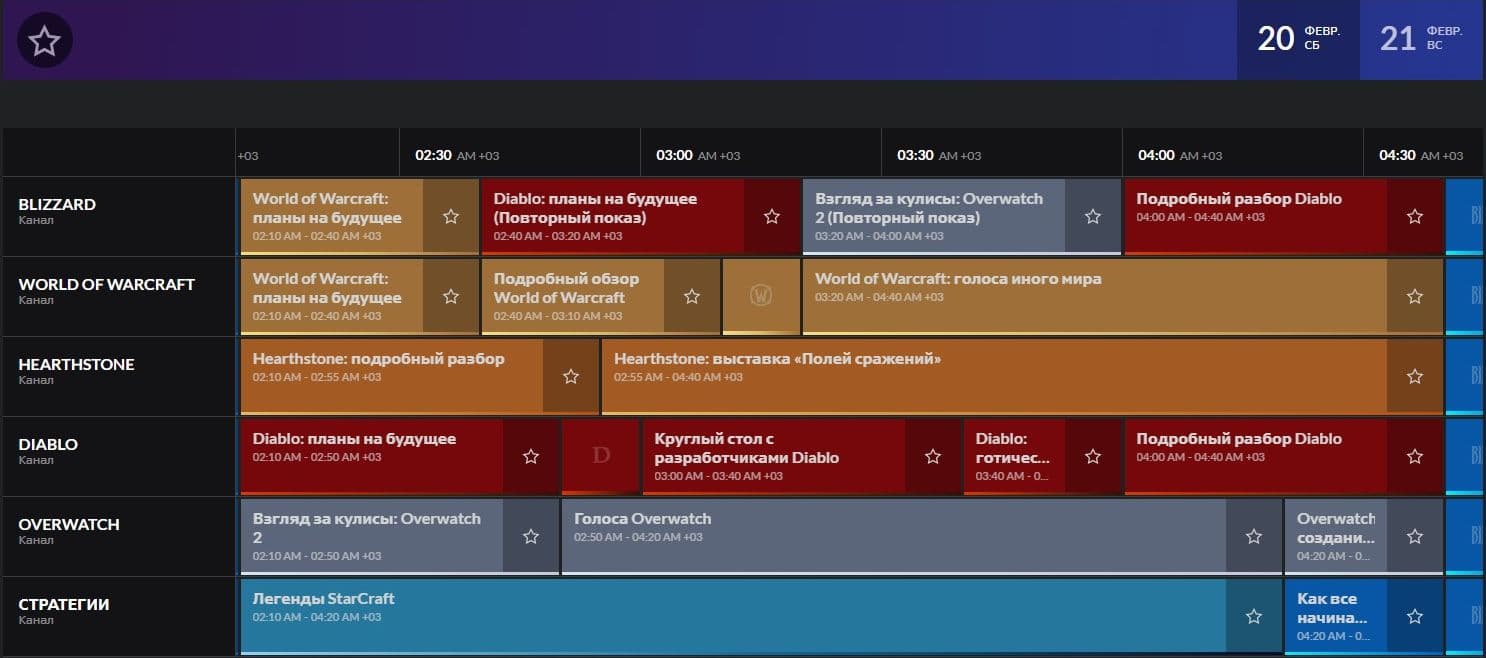This screenshot has width=1486, height=658.
Task: Open Голоса Overwatch show details
Action: pyautogui.click(x=894, y=536)
